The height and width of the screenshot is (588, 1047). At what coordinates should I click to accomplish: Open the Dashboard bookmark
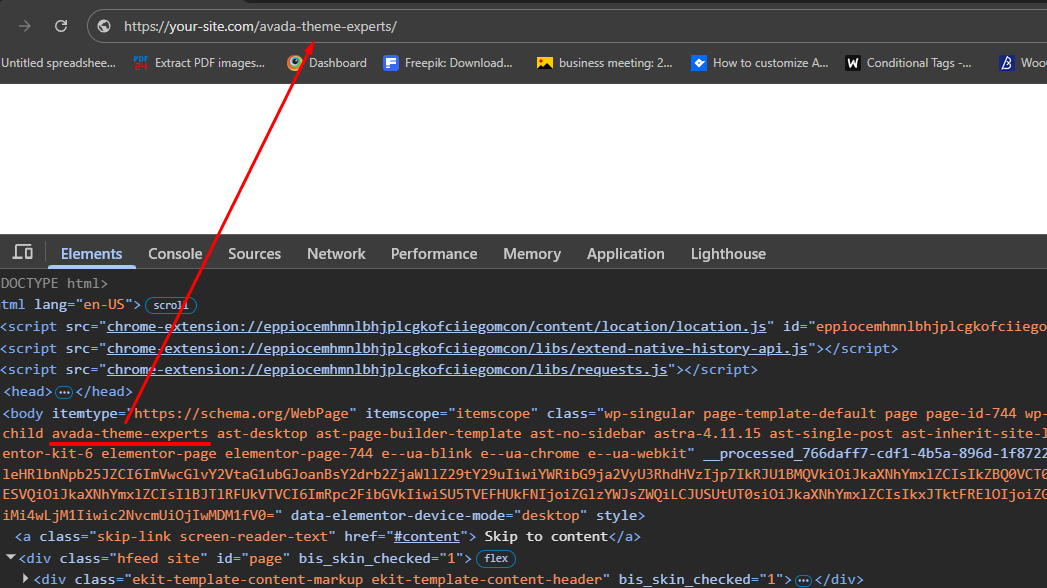point(326,62)
